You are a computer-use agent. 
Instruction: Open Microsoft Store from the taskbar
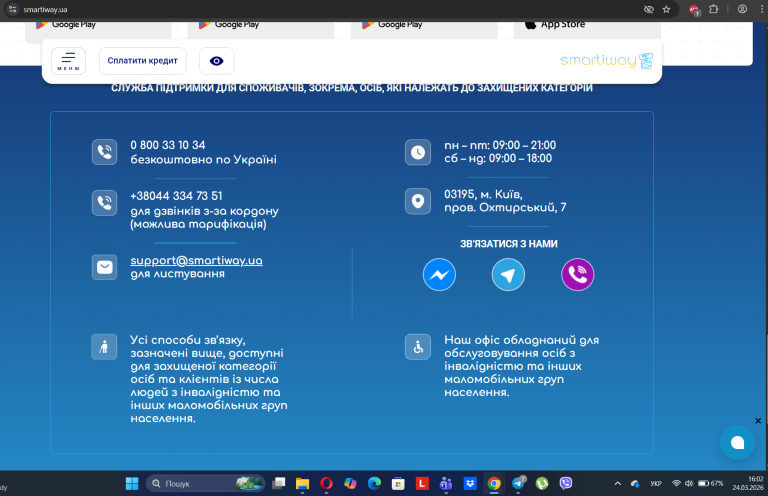[398, 484]
